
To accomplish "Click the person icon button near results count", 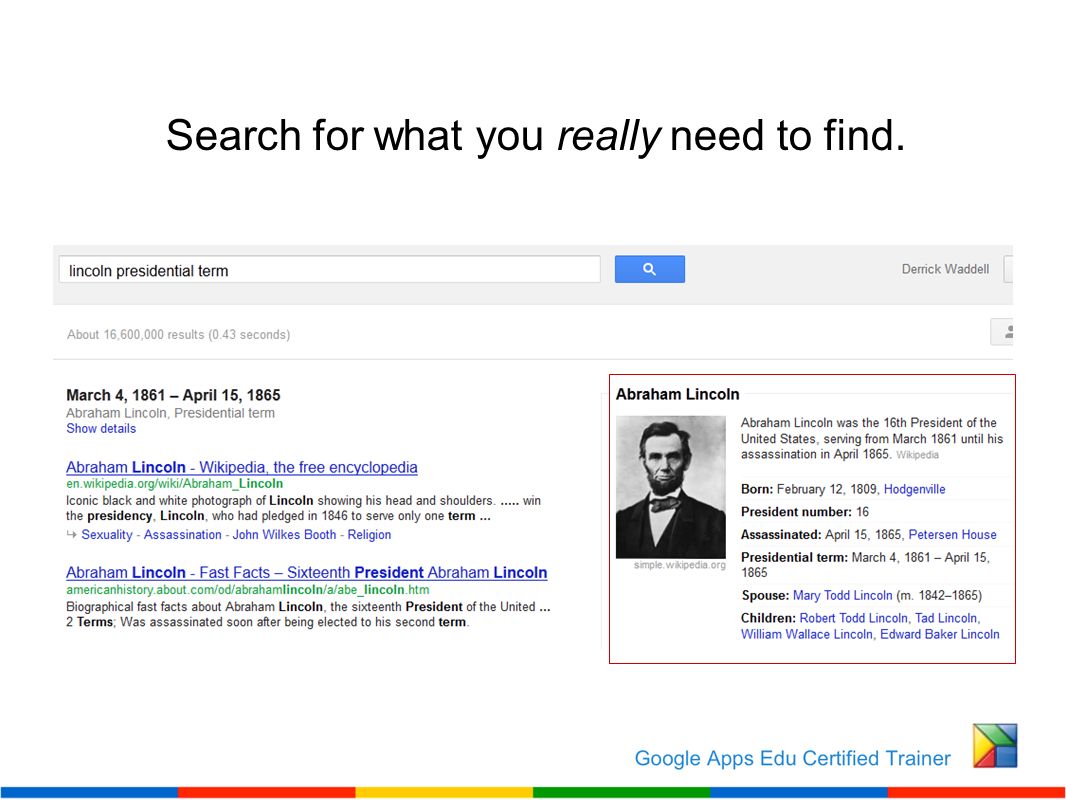I will pos(1003,332).
